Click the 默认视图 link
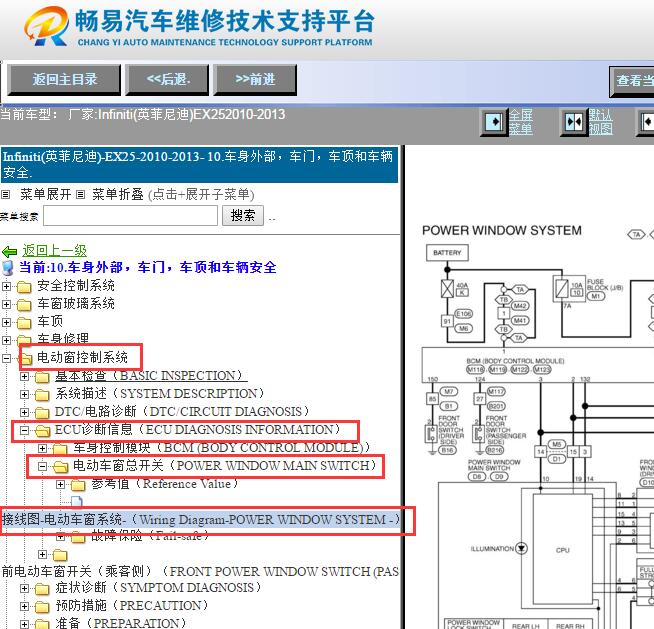The width and height of the screenshot is (654, 629). pos(601,122)
